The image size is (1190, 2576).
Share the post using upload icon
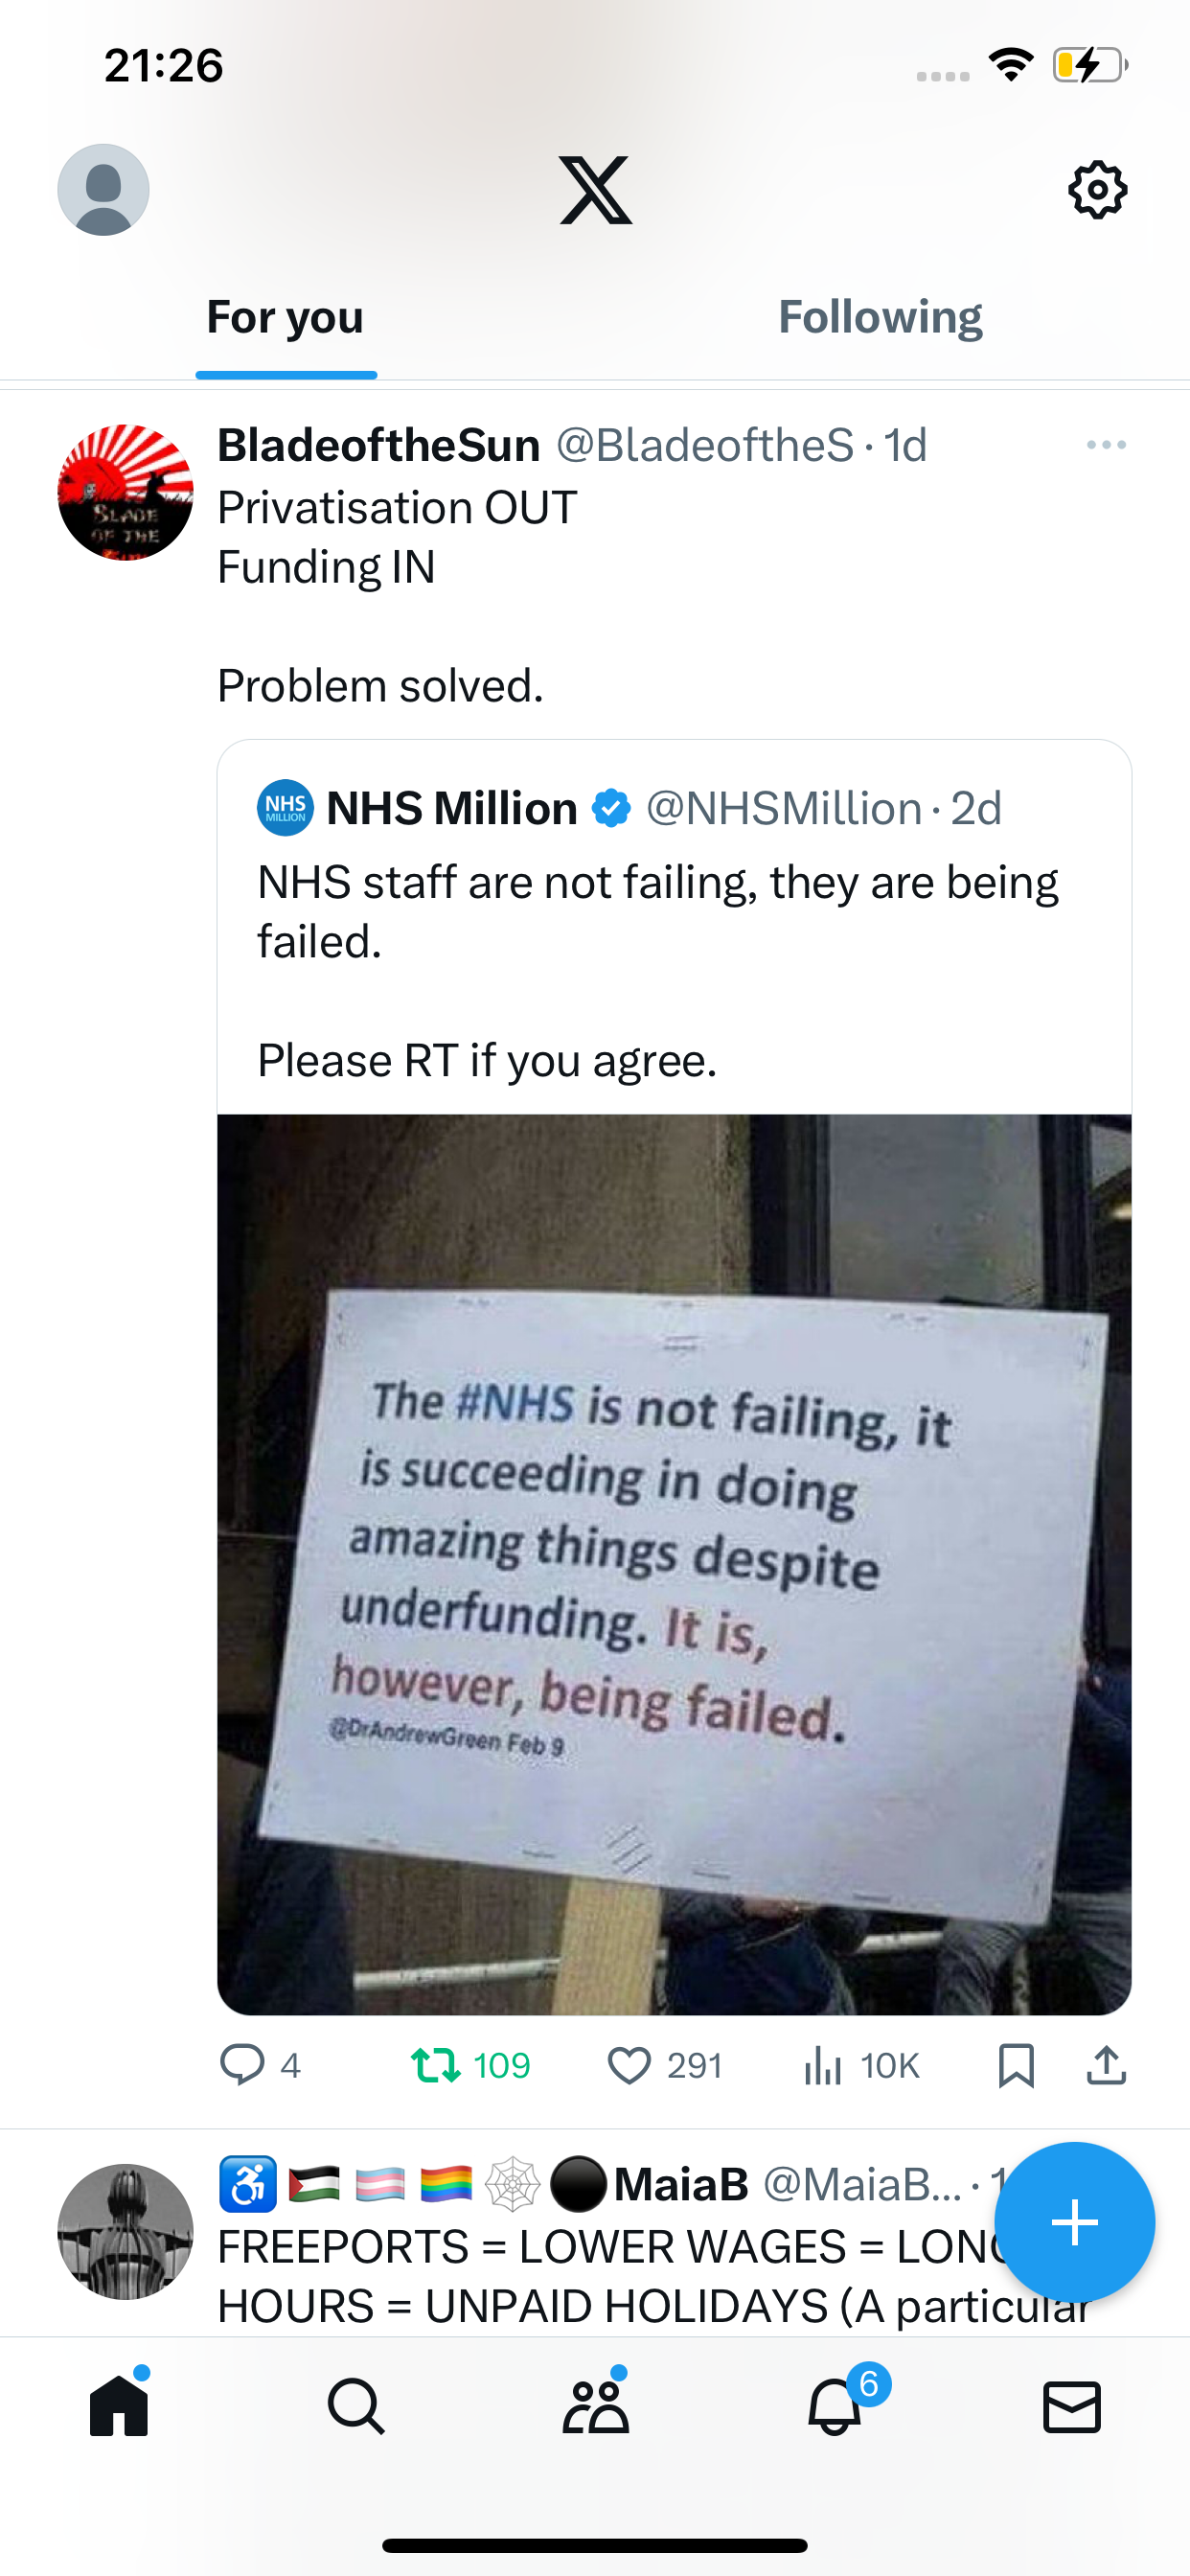pyautogui.click(x=1106, y=2065)
